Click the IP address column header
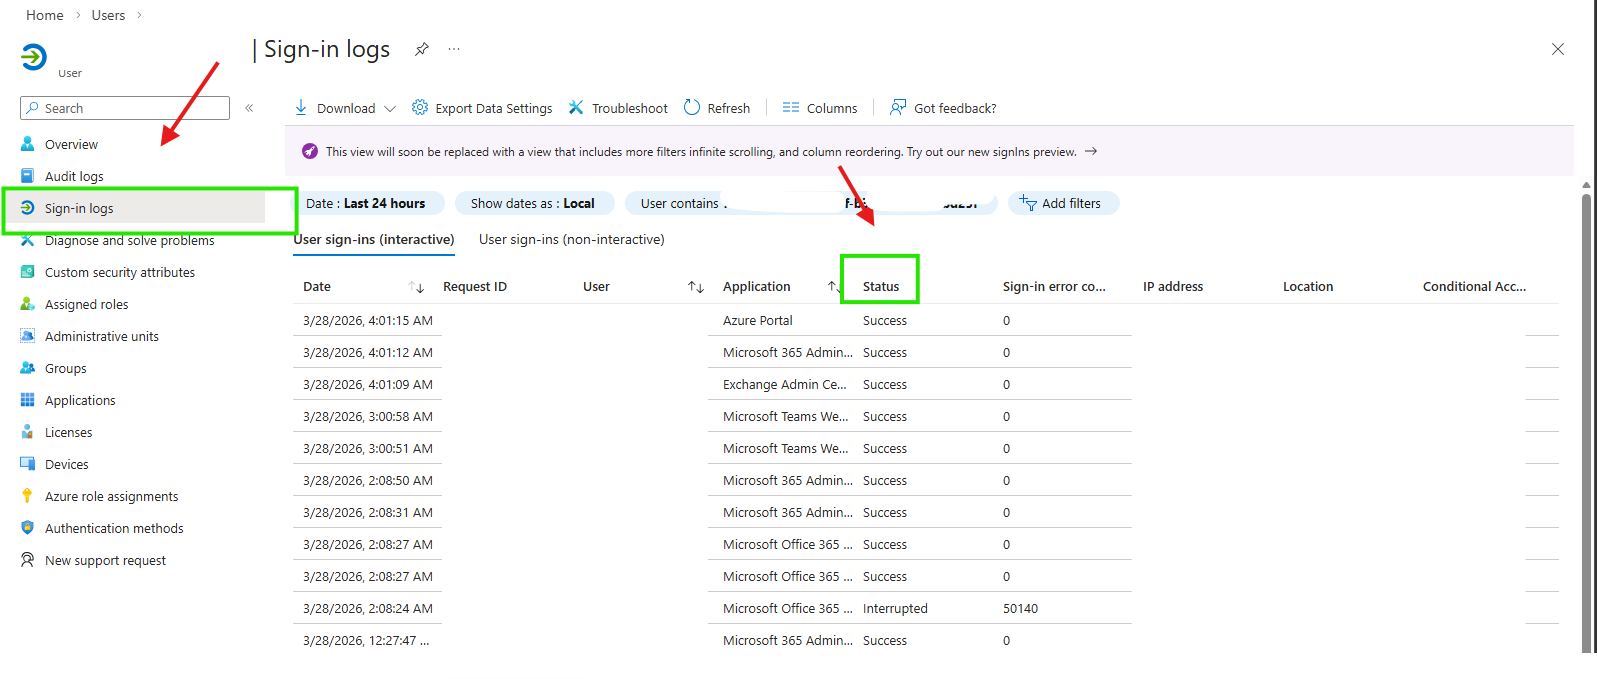Screen dimensions: 1597x679 [1173, 286]
